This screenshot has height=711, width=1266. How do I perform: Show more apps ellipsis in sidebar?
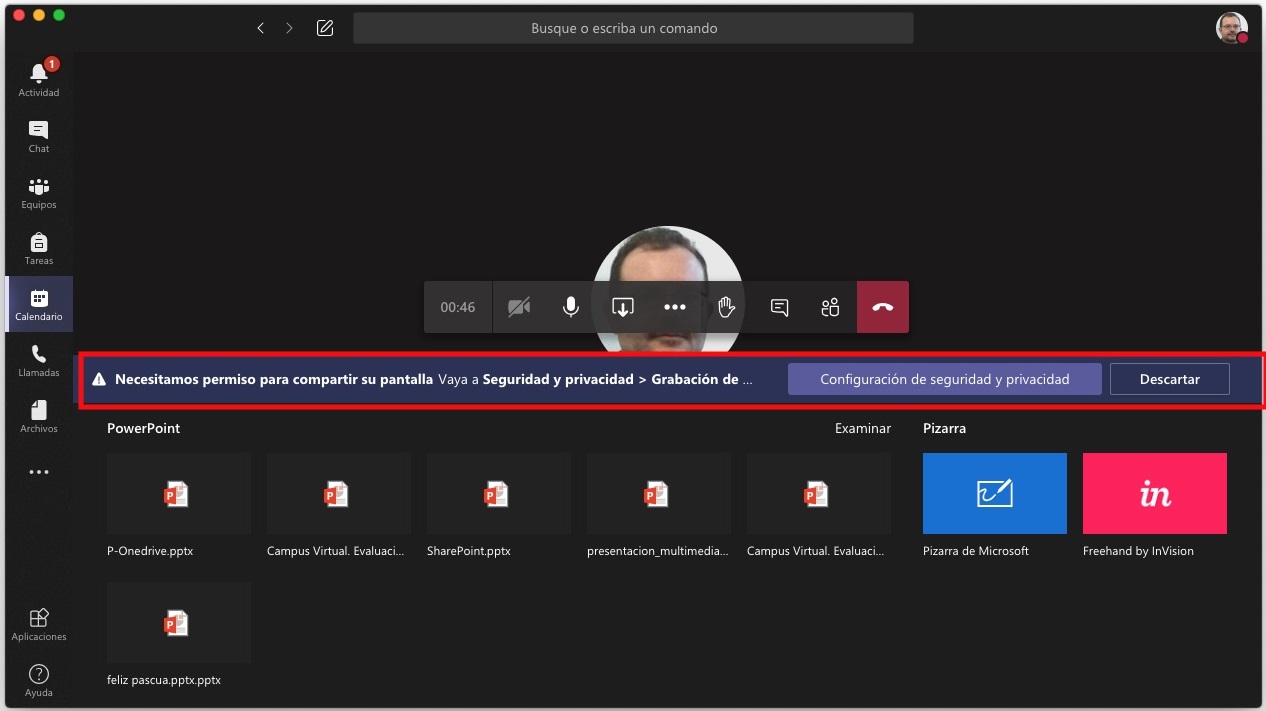click(39, 472)
